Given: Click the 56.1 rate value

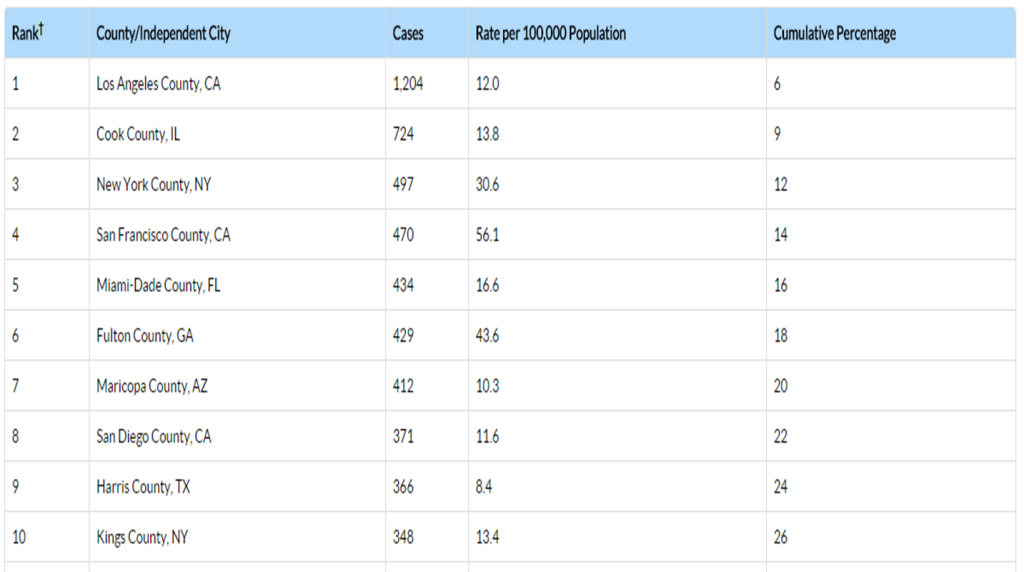Looking at the screenshot, I should point(487,235).
